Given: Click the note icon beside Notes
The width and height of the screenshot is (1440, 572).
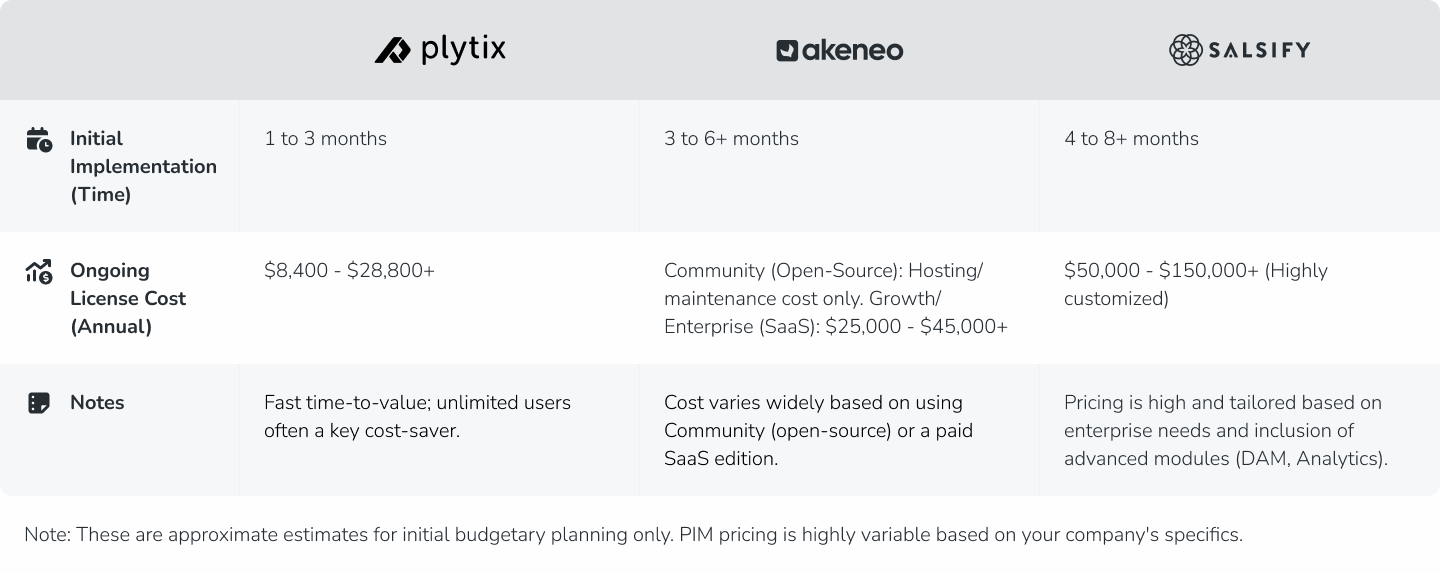Looking at the screenshot, I should (x=38, y=403).
